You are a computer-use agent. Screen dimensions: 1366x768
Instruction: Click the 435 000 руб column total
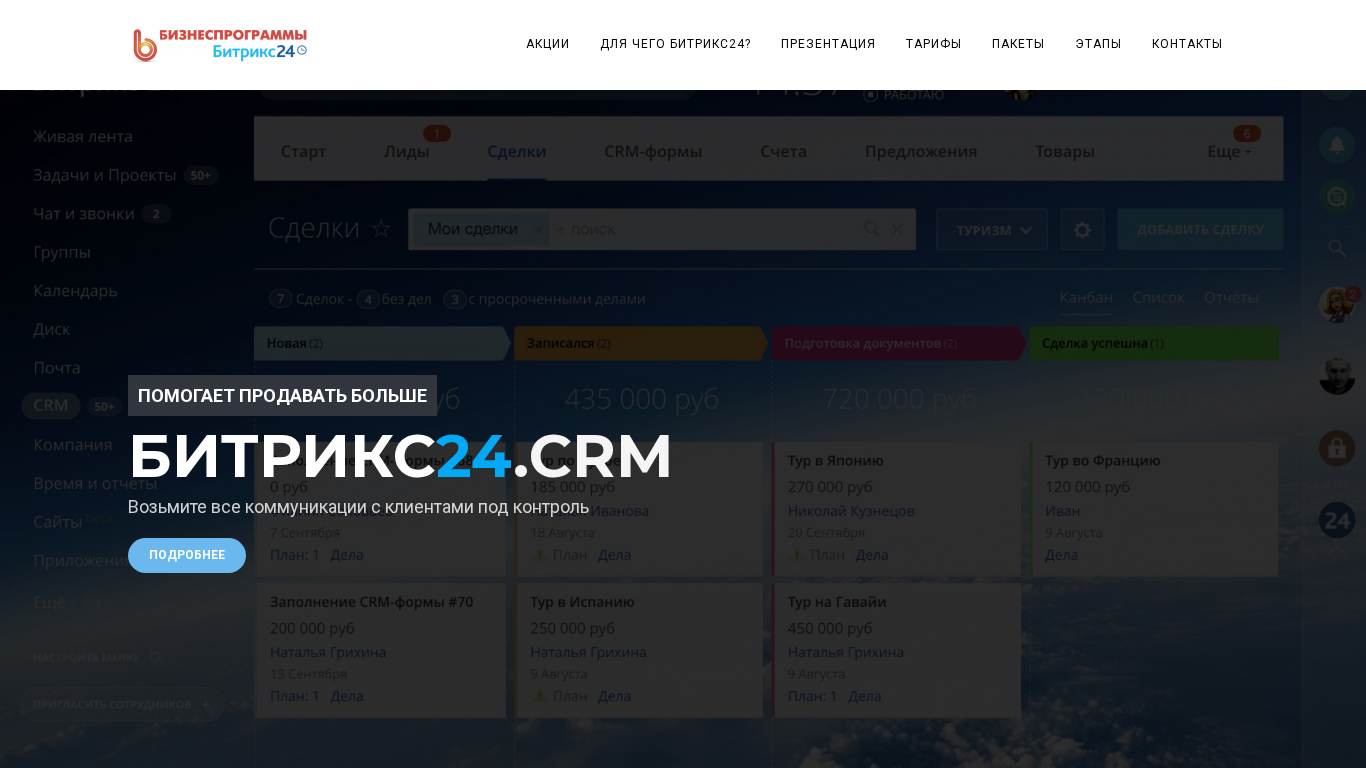(x=642, y=399)
